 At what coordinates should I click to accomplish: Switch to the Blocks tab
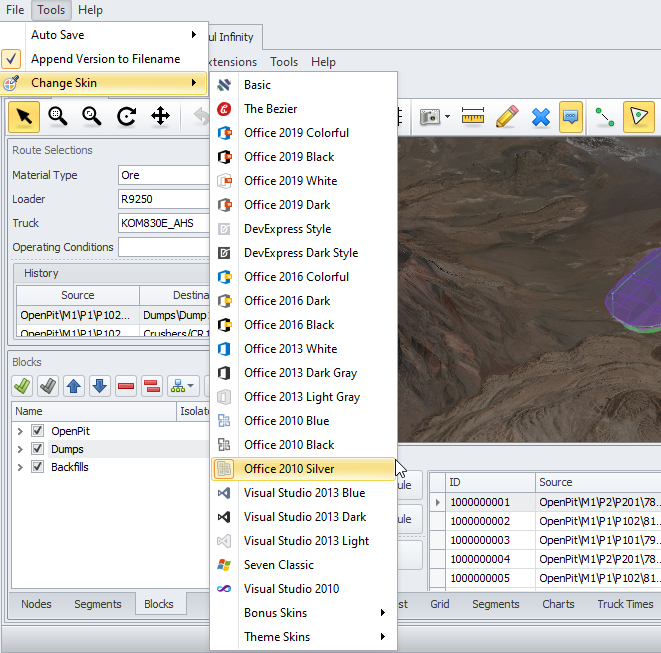159,604
